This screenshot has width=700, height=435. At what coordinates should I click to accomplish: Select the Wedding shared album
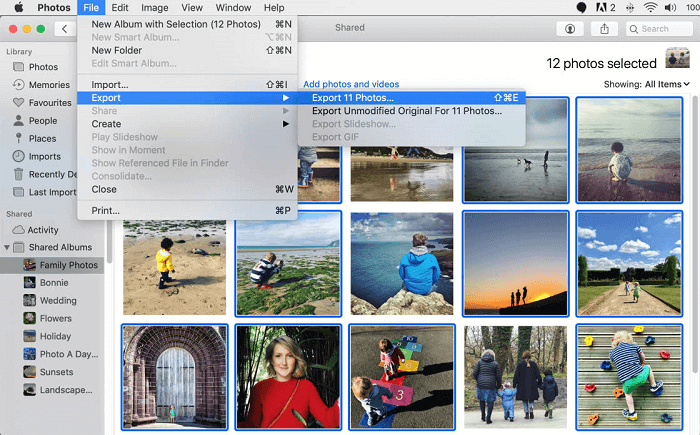coord(57,301)
